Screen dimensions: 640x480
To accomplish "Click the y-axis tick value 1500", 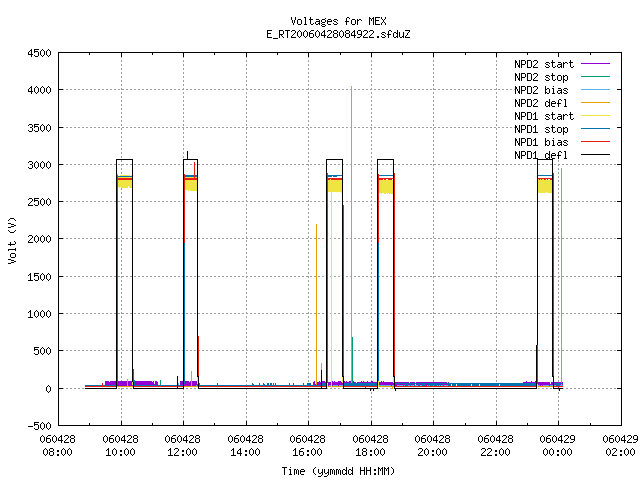I will [39, 277].
